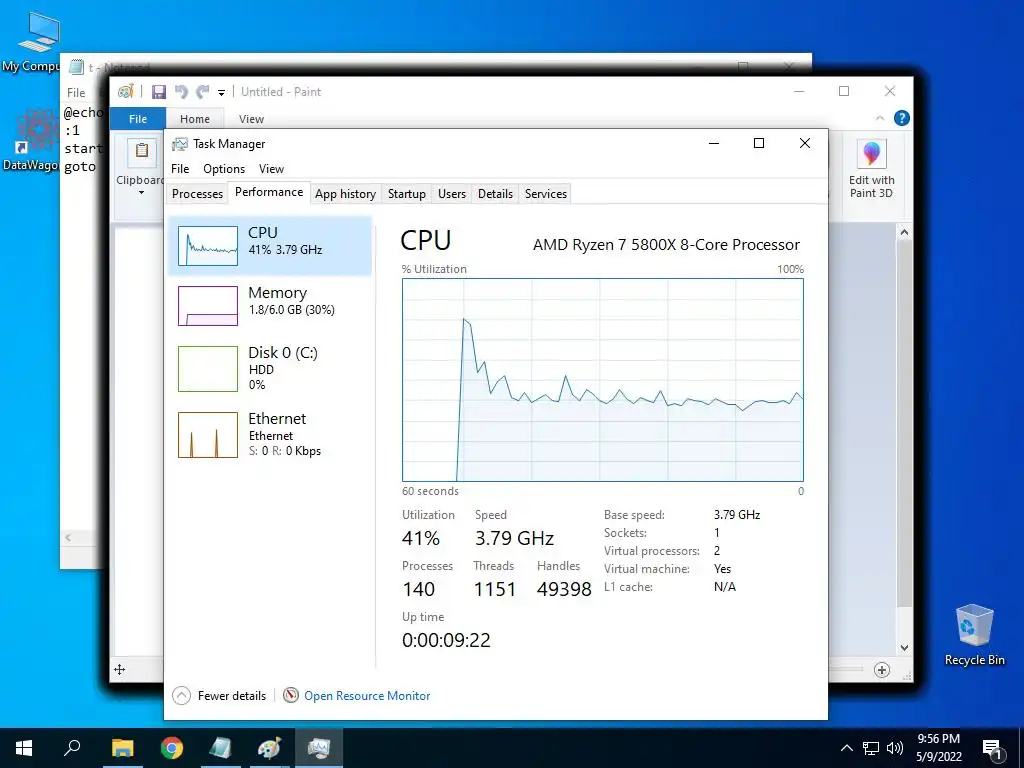Collapse Paint's ribbon with chevron
This screenshot has width=1024, height=768.
click(x=880, y=118)
